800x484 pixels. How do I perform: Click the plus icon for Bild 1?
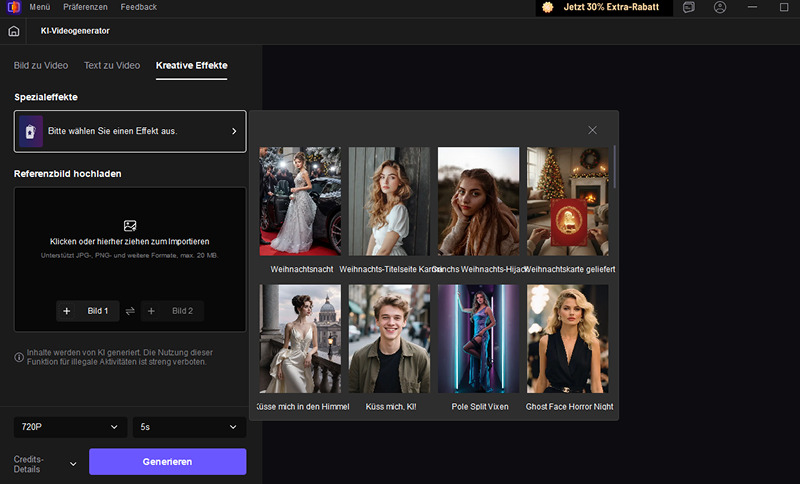click(67, 311)
